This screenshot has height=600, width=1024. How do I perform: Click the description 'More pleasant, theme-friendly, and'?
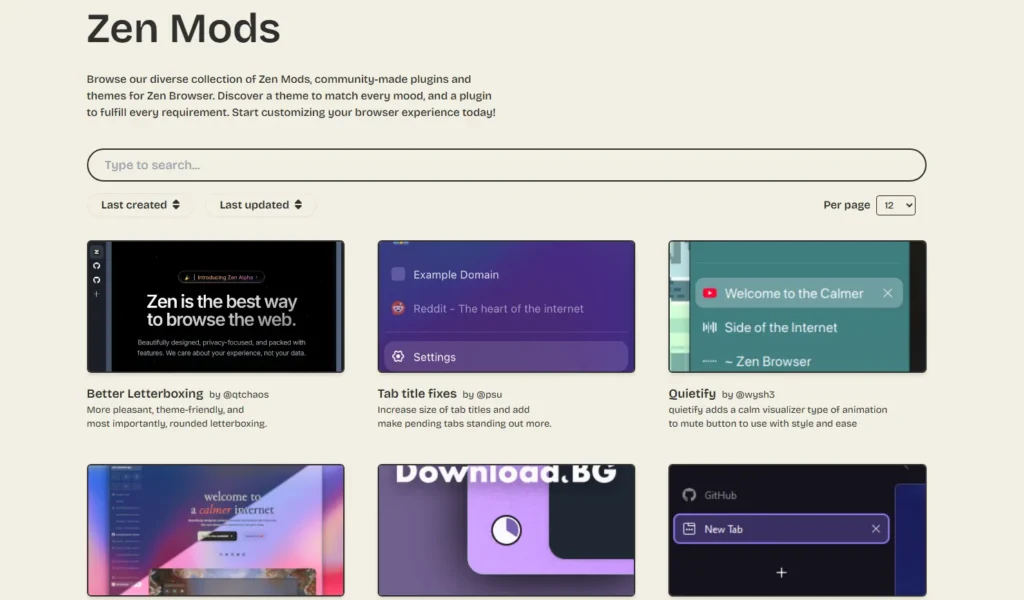165,410
